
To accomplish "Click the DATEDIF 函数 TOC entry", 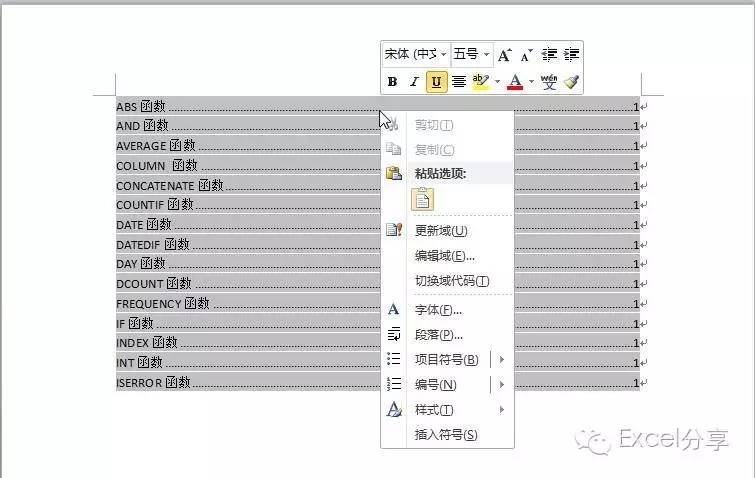I will coord(153,245).
